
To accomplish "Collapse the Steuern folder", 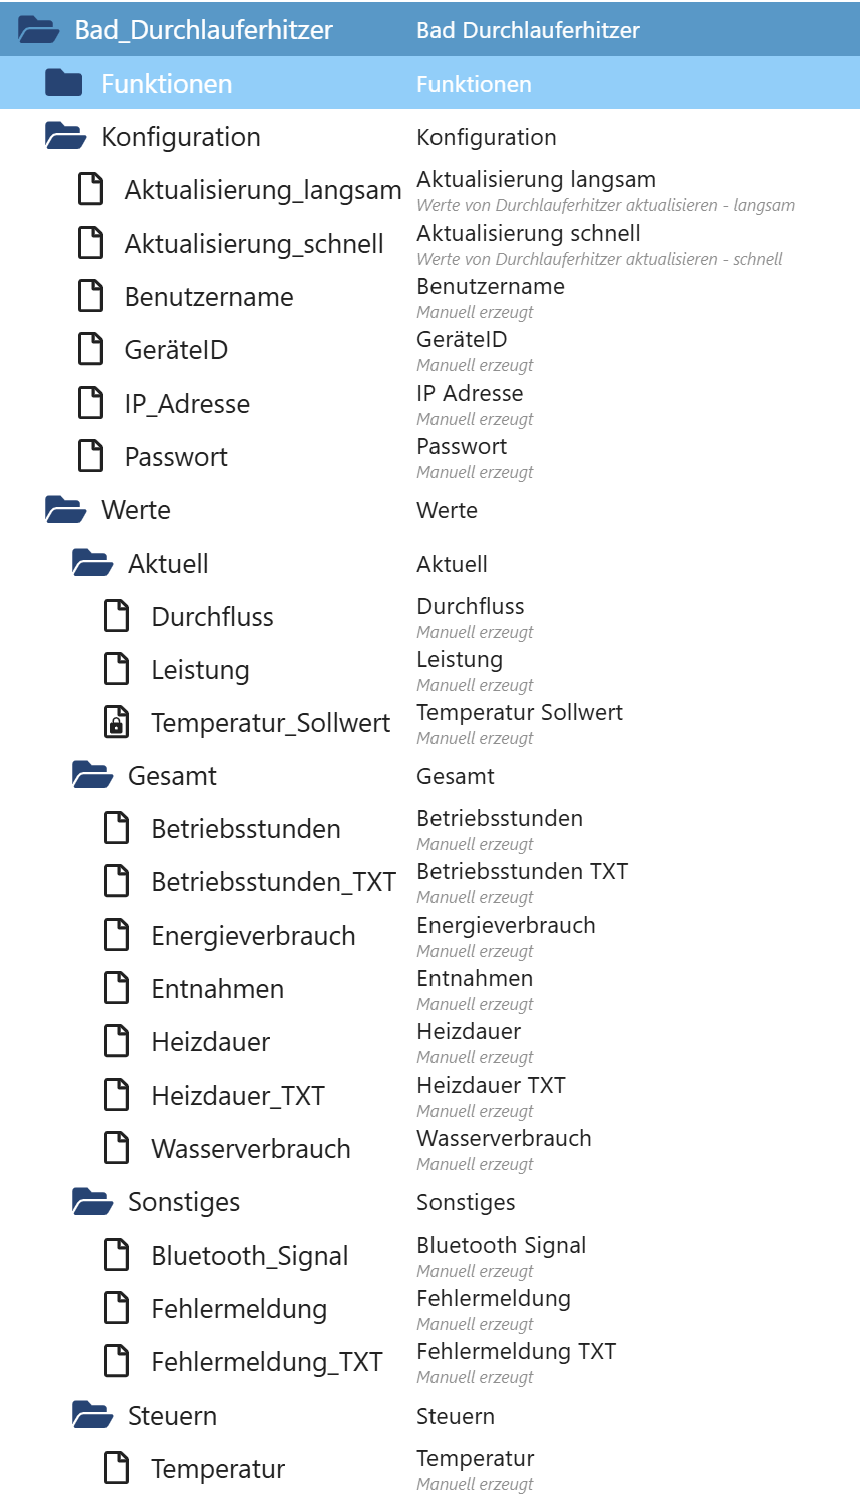I will pyautogui.click(x=92, y=1416).
